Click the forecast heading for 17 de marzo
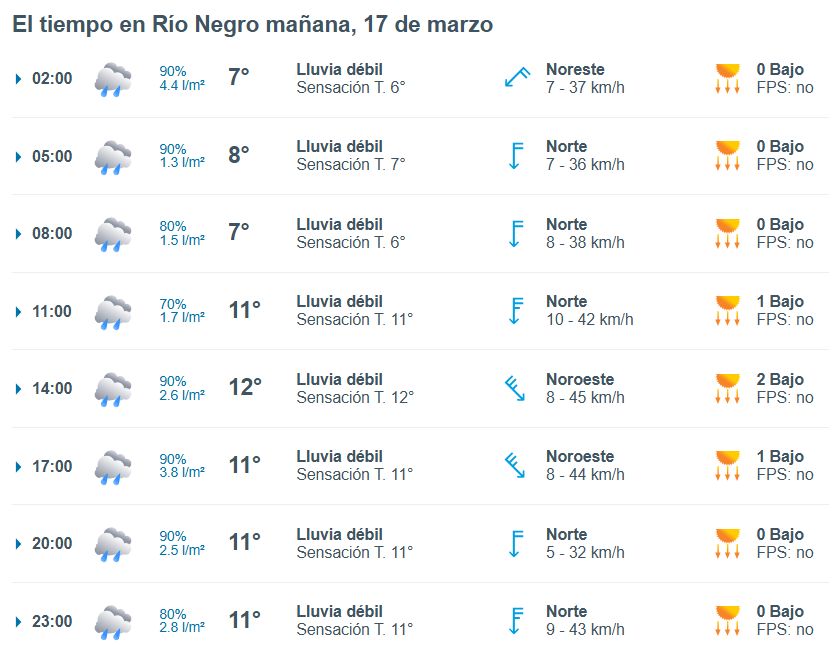Viewport: 829px width, 653px height. pyautogui.click(x=253, y=24)
